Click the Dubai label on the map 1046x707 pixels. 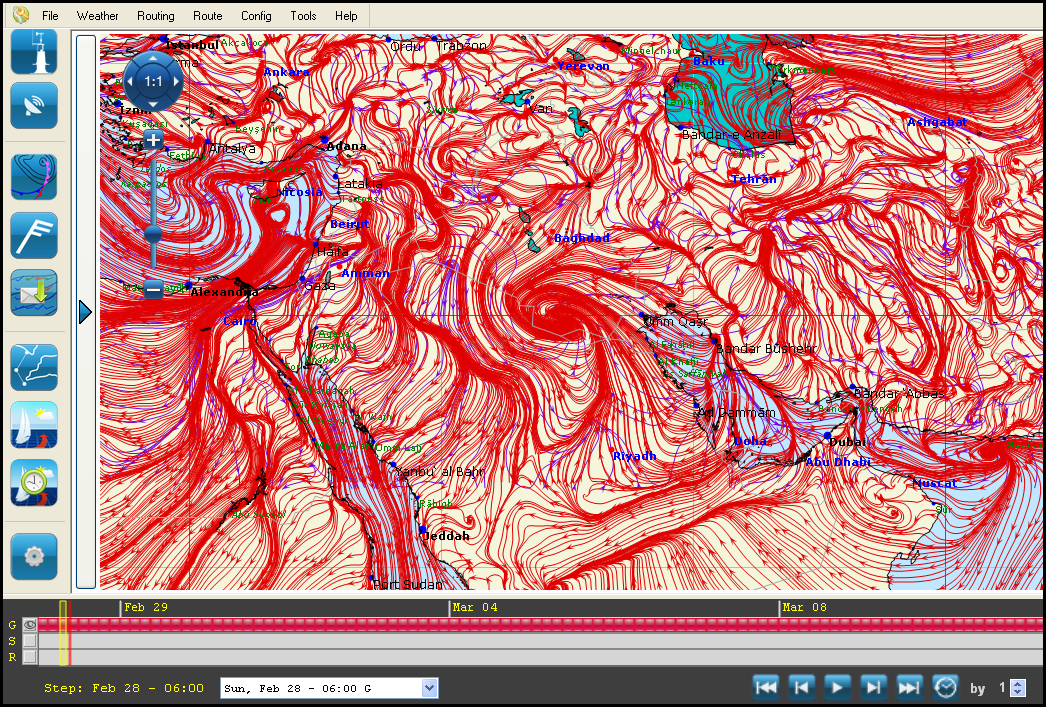(847, 442)
